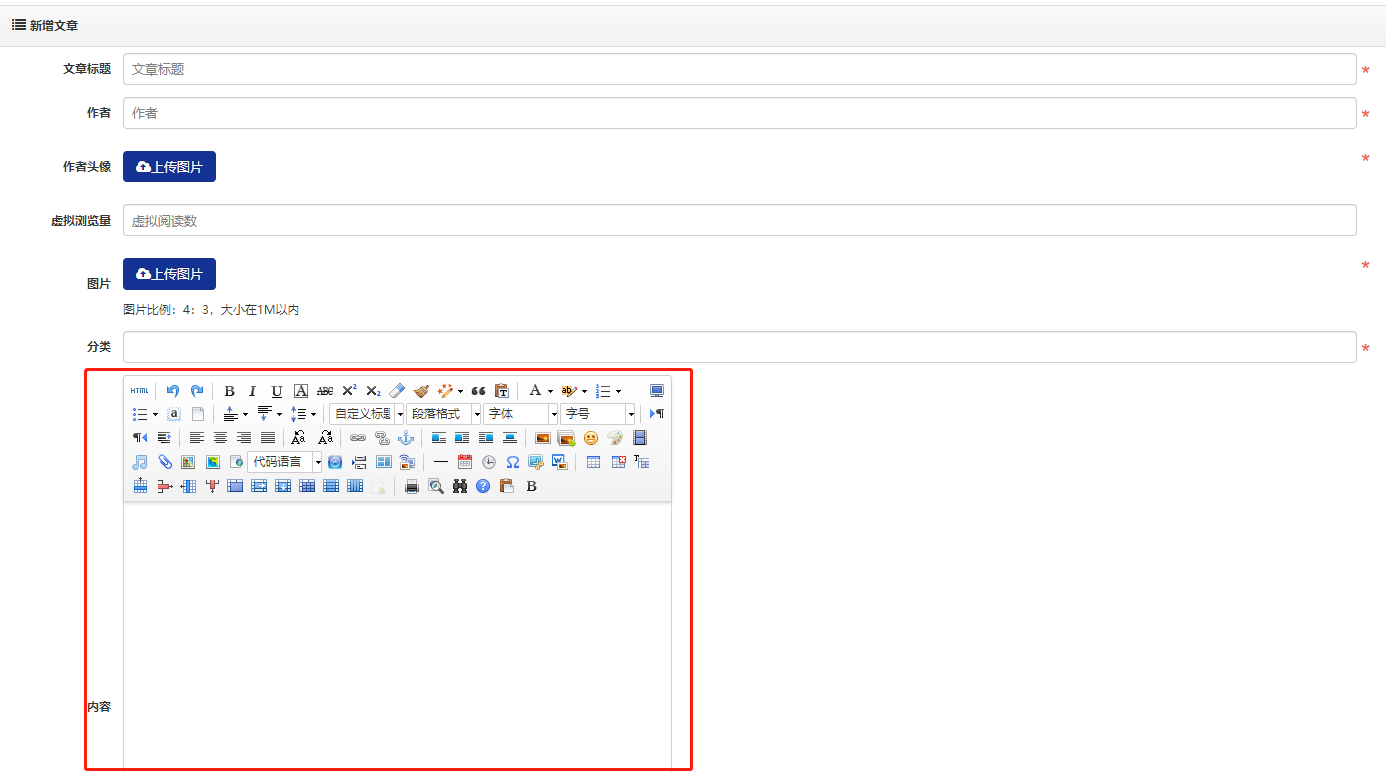Open editor help with question mark icon
Viewport: 1386px width, 772px height.
click(483, 486)
